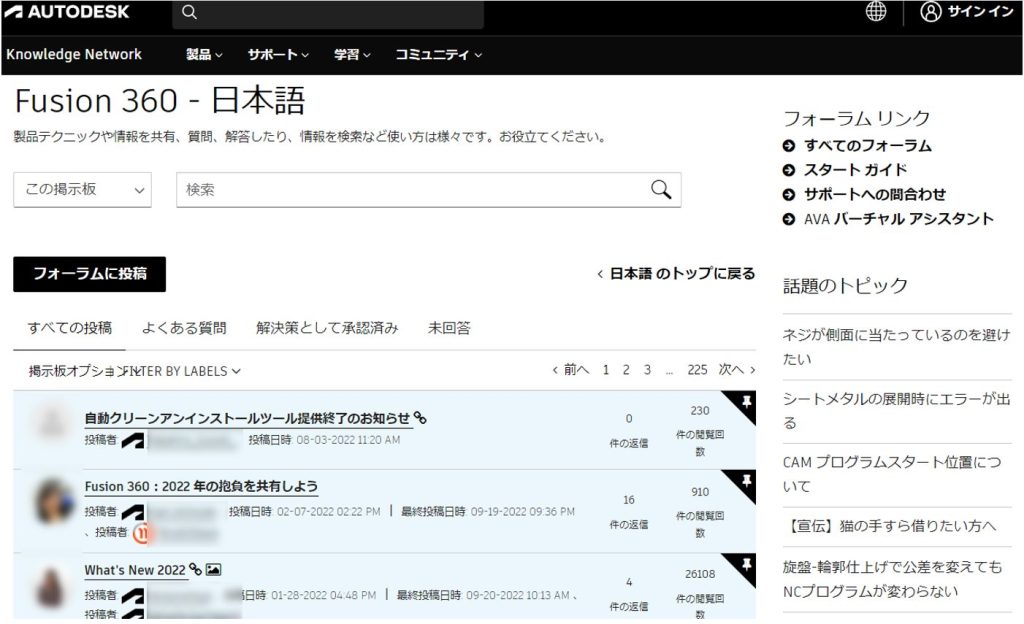Open topic ネジが側面に当たっているのを避けたい

(896, 347)
